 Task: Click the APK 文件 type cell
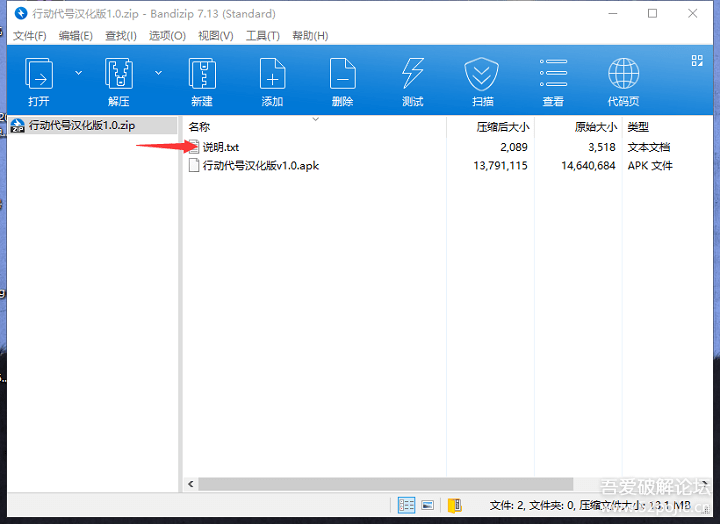[650, 166]
